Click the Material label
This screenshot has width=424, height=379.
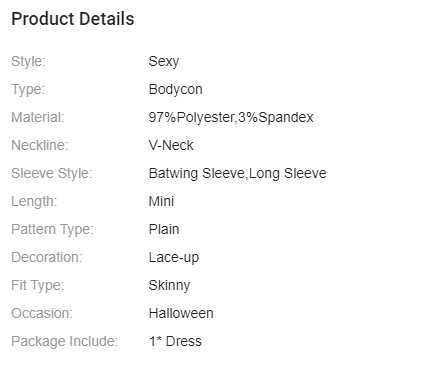37,117
